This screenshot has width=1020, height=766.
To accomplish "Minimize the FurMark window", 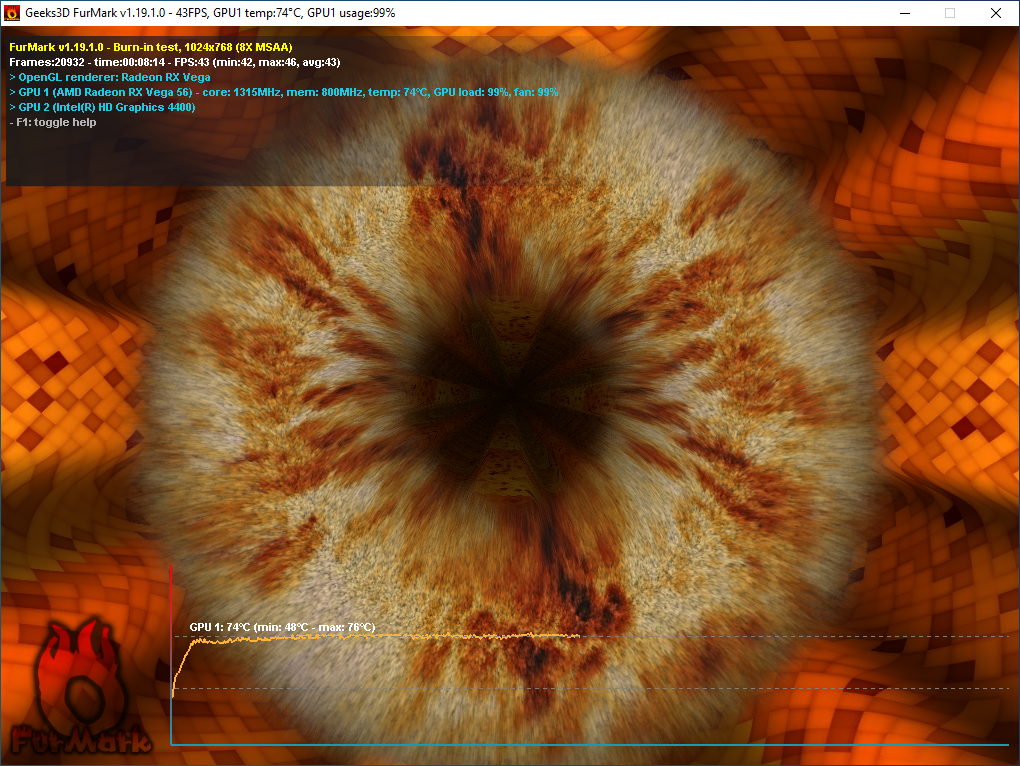I will point(905,13).
